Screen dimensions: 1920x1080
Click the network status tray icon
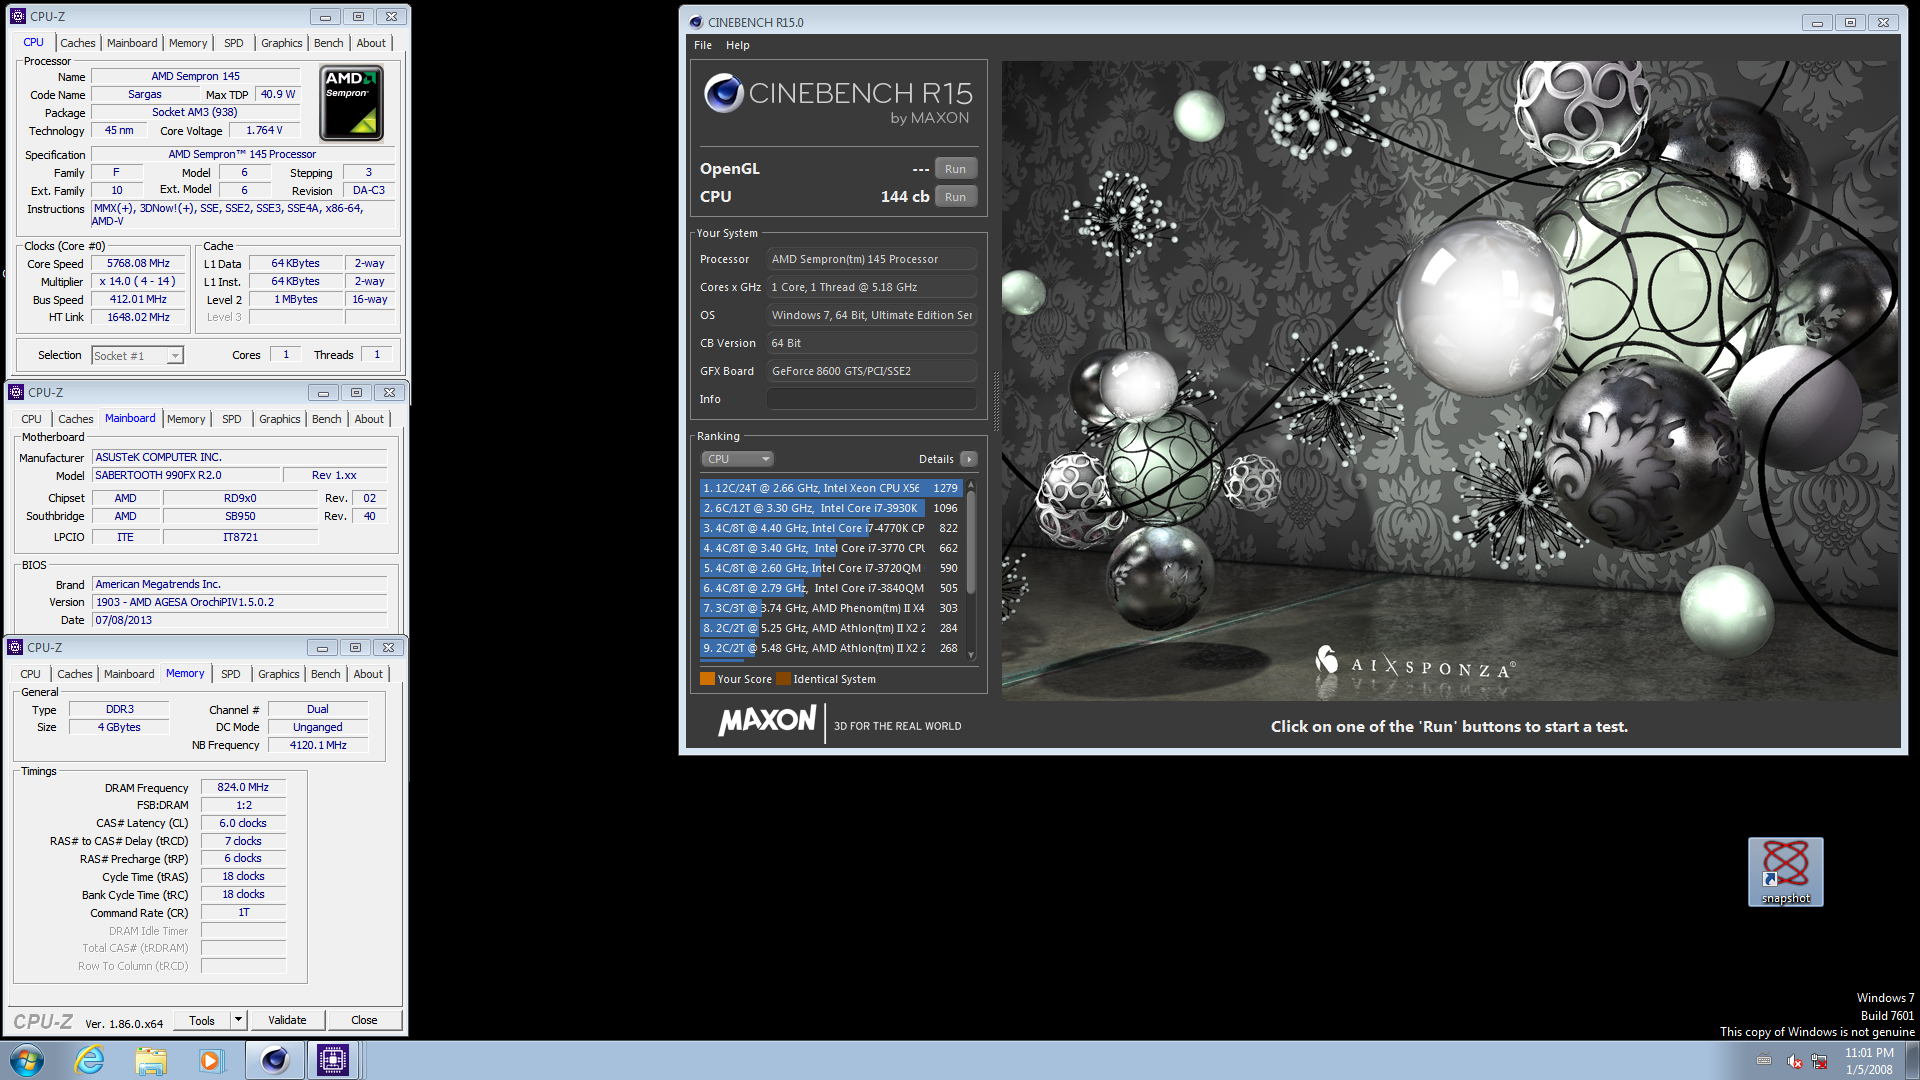coord(1819,1061)
